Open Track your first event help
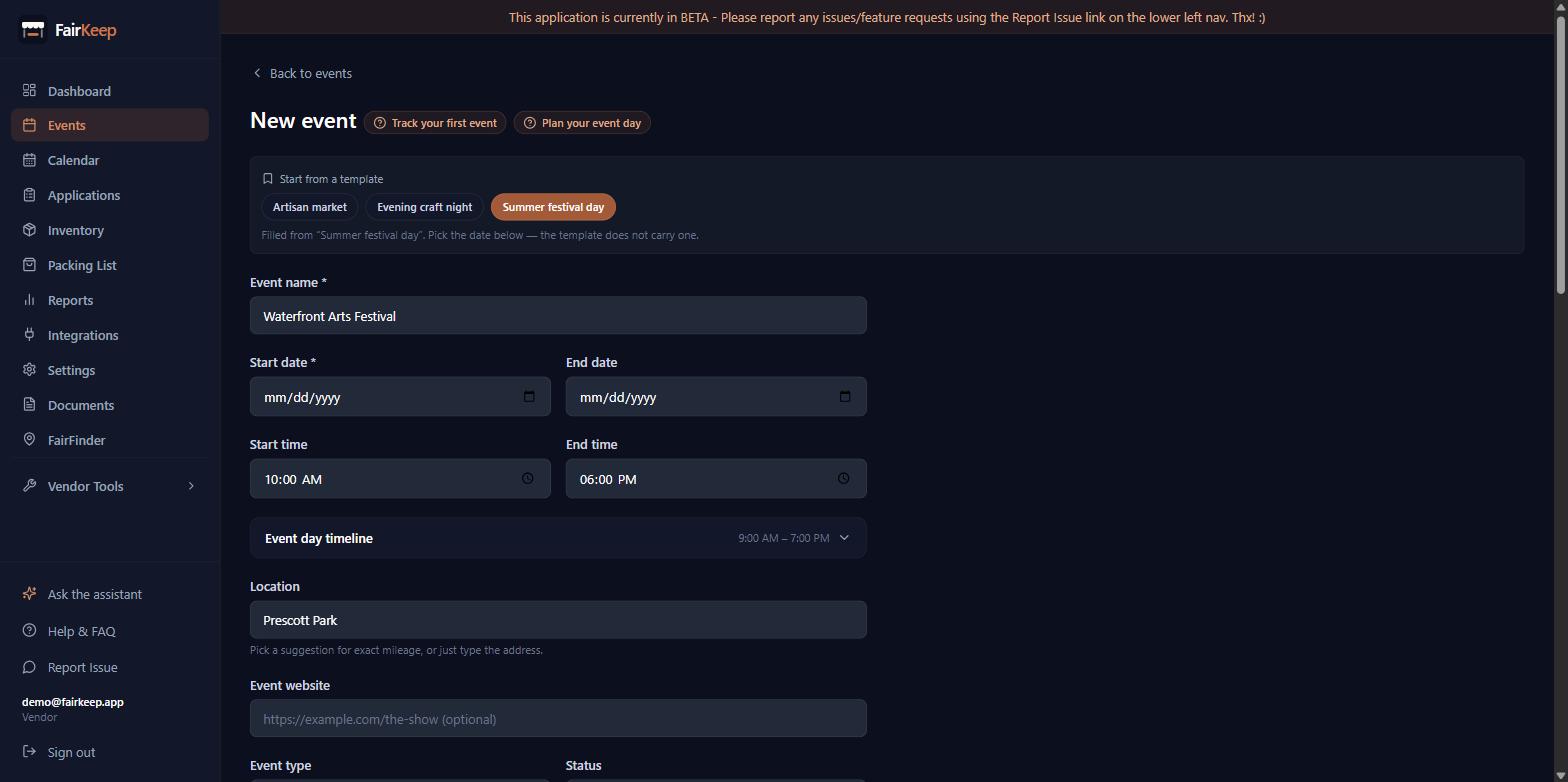Viewport: 1568px width, 782px height. pyautogui.click(x=435, y=123)
